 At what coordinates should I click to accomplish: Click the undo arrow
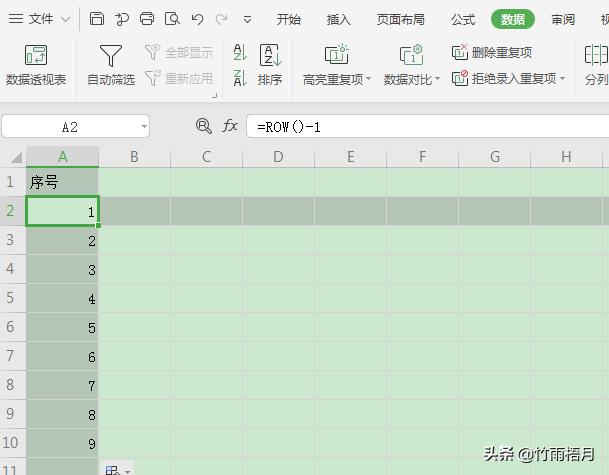(197, 19)
